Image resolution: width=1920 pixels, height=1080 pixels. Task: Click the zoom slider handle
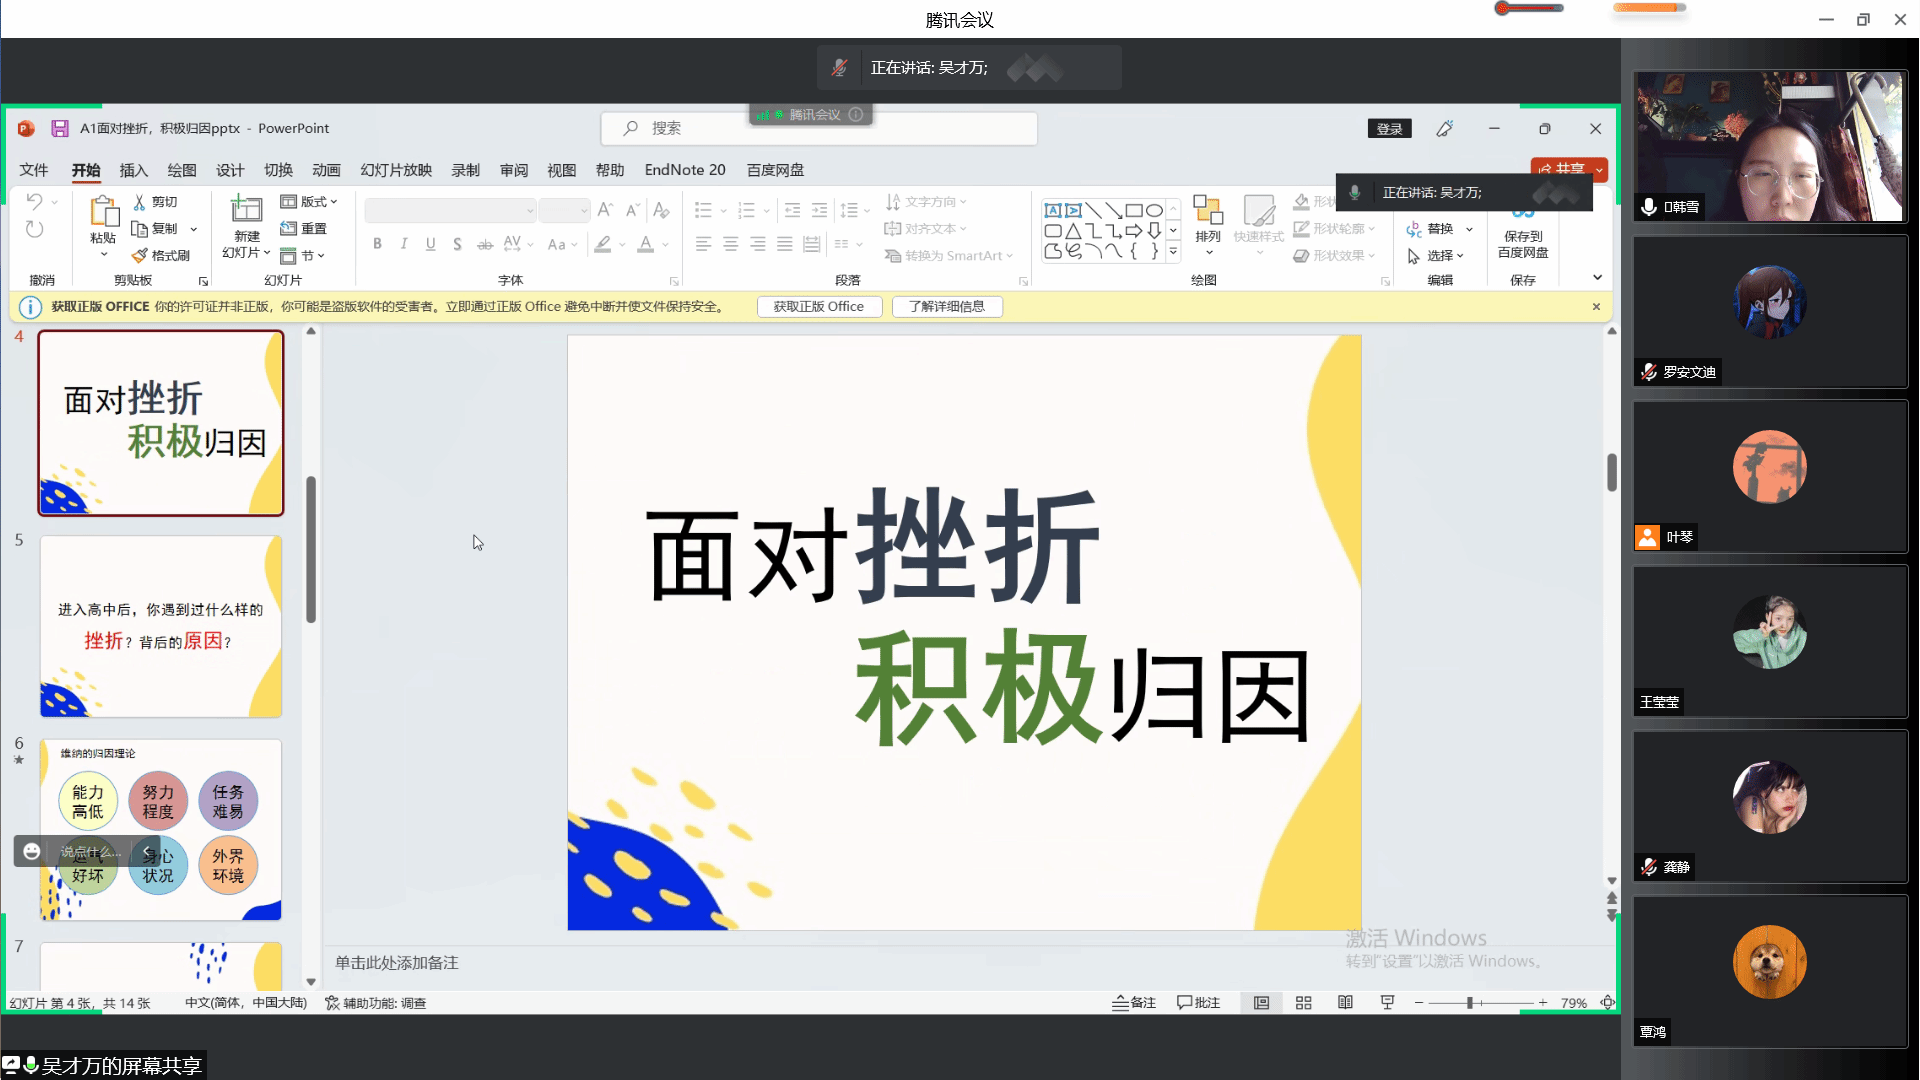[x=1470, y=1003]
